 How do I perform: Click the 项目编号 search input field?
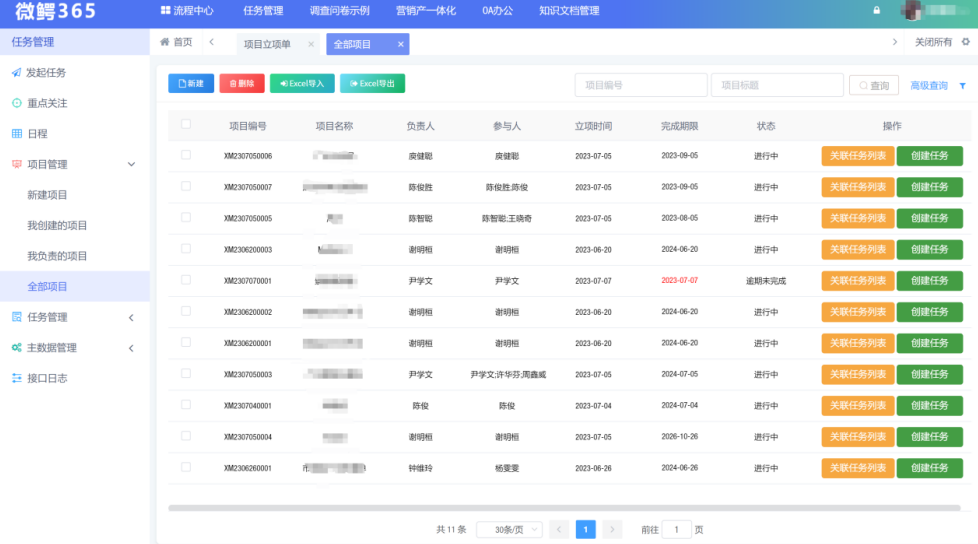(640, 86)
